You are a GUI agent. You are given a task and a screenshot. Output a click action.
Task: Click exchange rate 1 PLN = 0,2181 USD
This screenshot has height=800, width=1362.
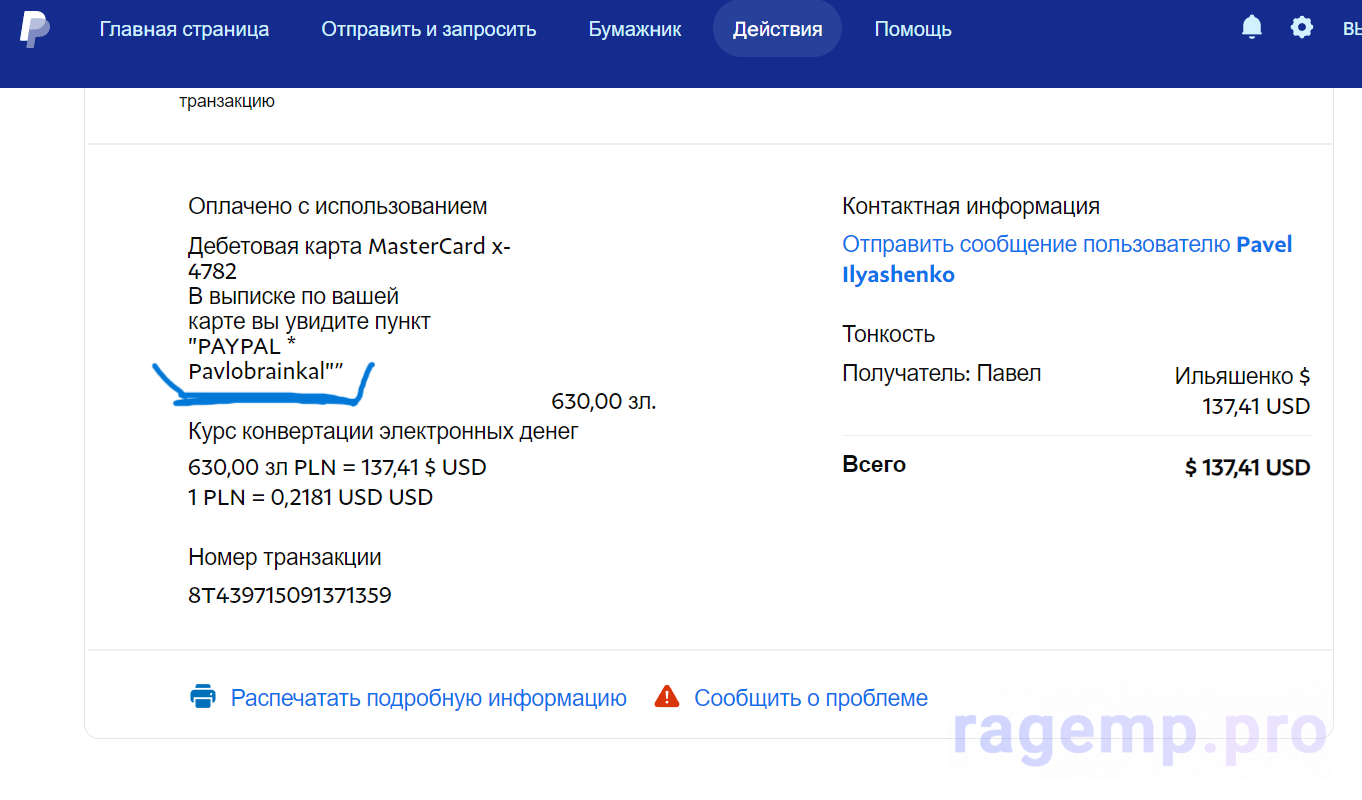(310, 497)
